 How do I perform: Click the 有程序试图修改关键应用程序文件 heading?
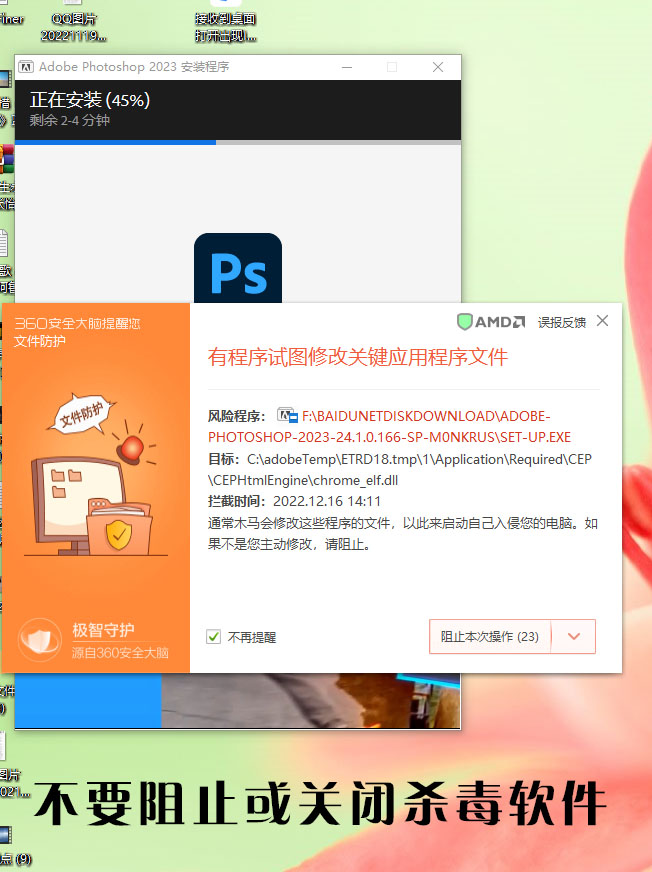[x=358, y=357]
